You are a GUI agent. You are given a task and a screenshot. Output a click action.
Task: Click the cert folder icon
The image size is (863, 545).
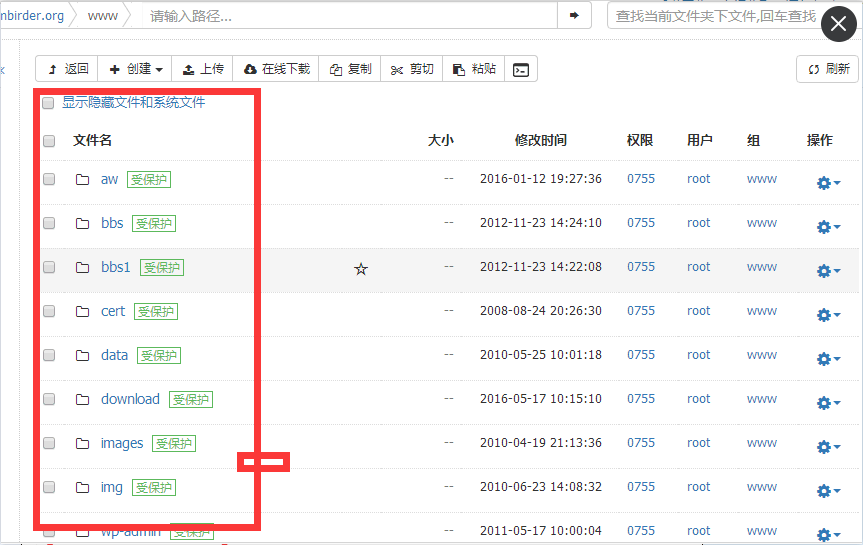[83, 312]
